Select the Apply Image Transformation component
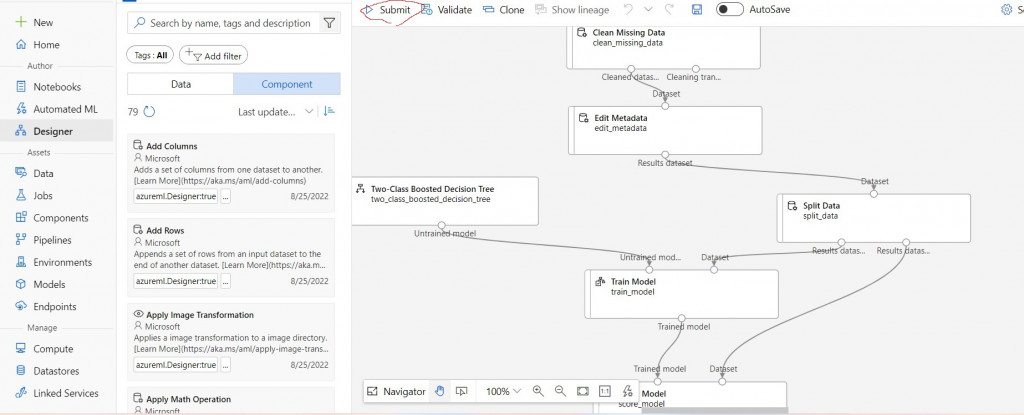1024x415 pixels. 231,342
